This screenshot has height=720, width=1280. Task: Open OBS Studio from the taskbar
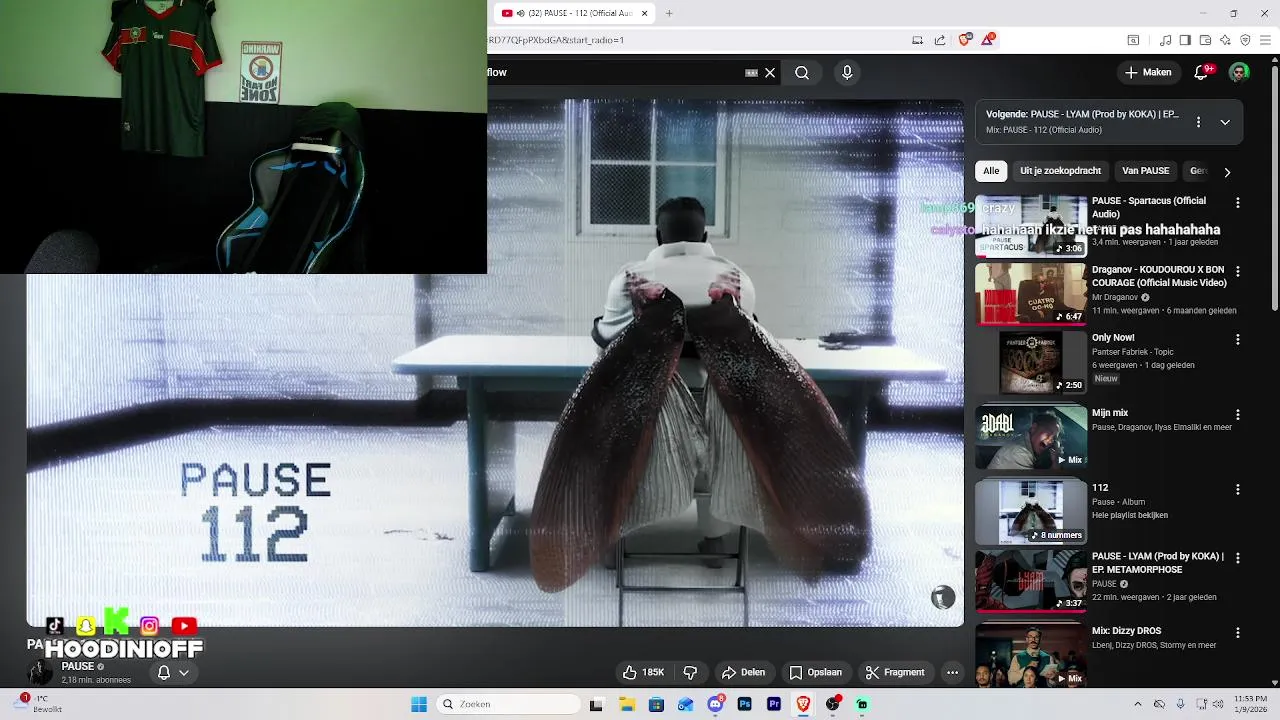833,704
